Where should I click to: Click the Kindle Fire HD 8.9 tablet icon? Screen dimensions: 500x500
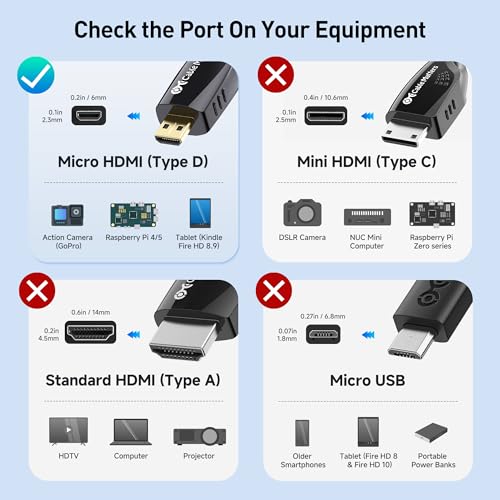(x=200, y=213)
